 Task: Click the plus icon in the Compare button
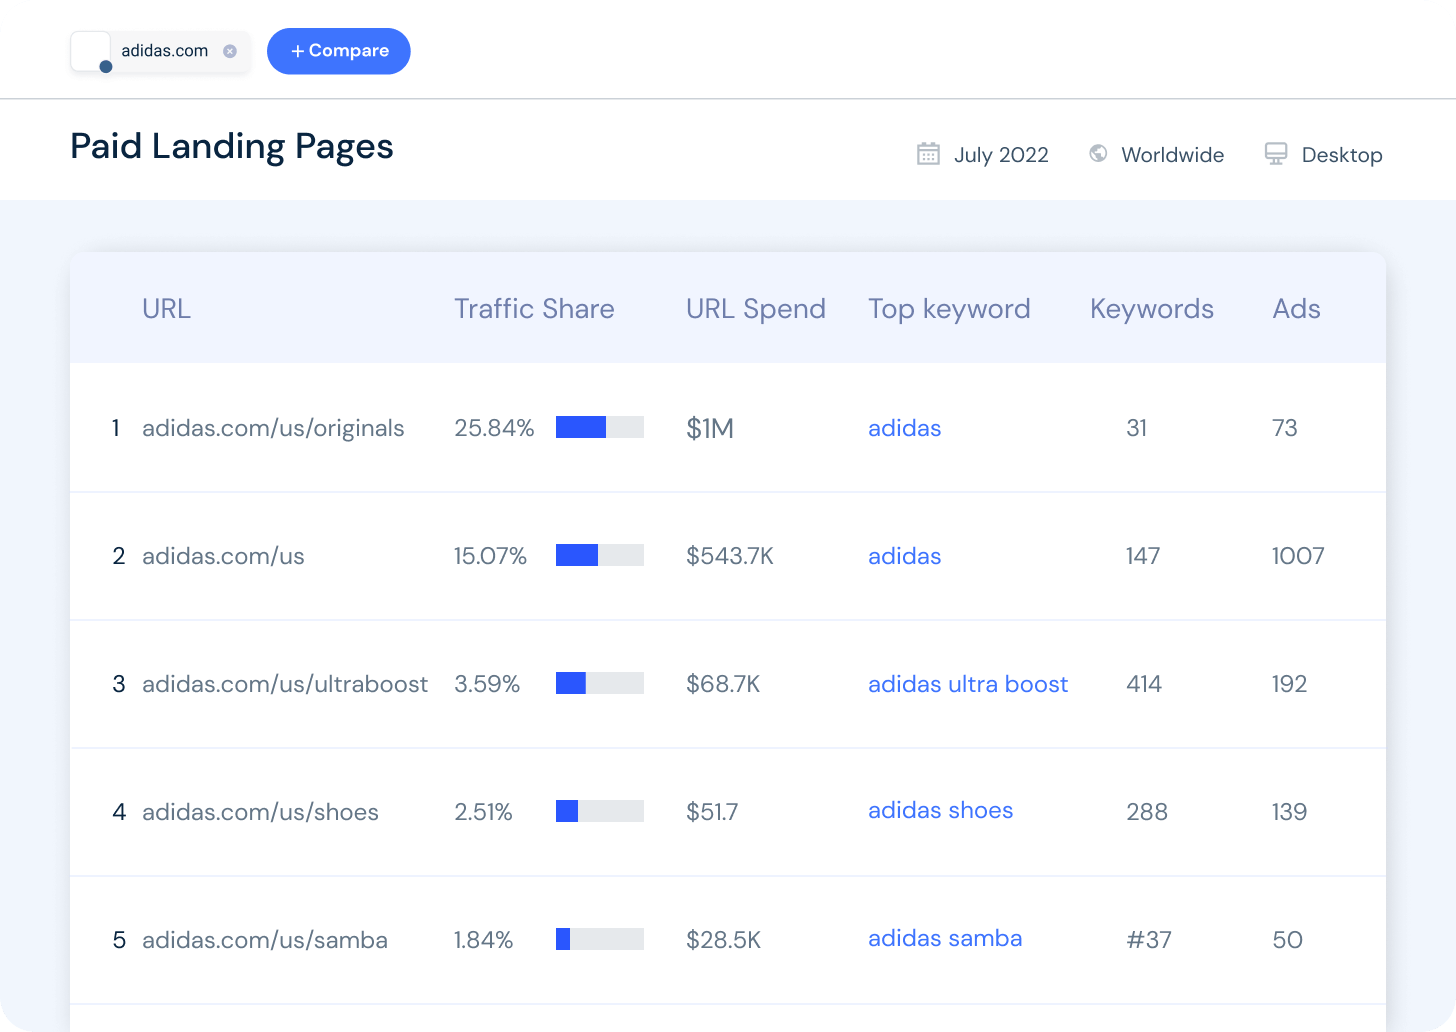pyautogui.click(x=298, y=51)
